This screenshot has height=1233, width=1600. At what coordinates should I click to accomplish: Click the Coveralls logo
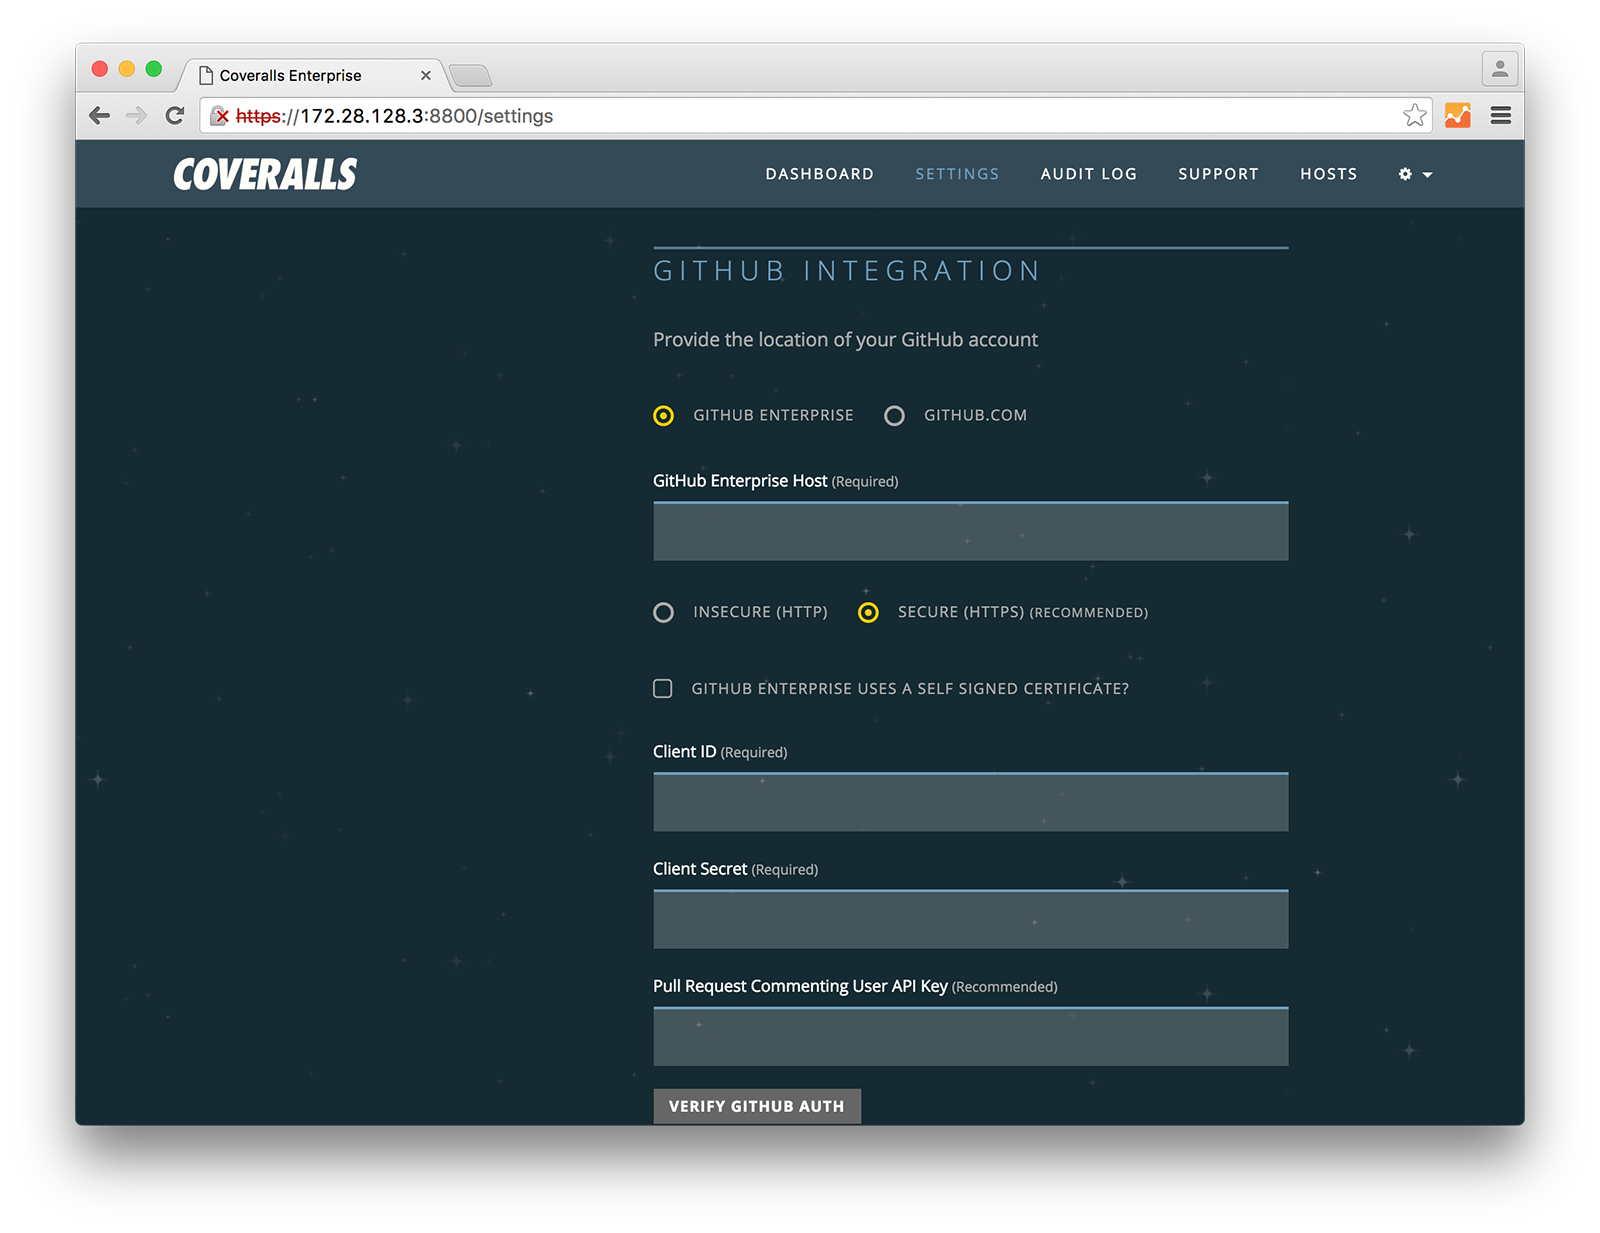pyautogui.click(x=264, y=174)
